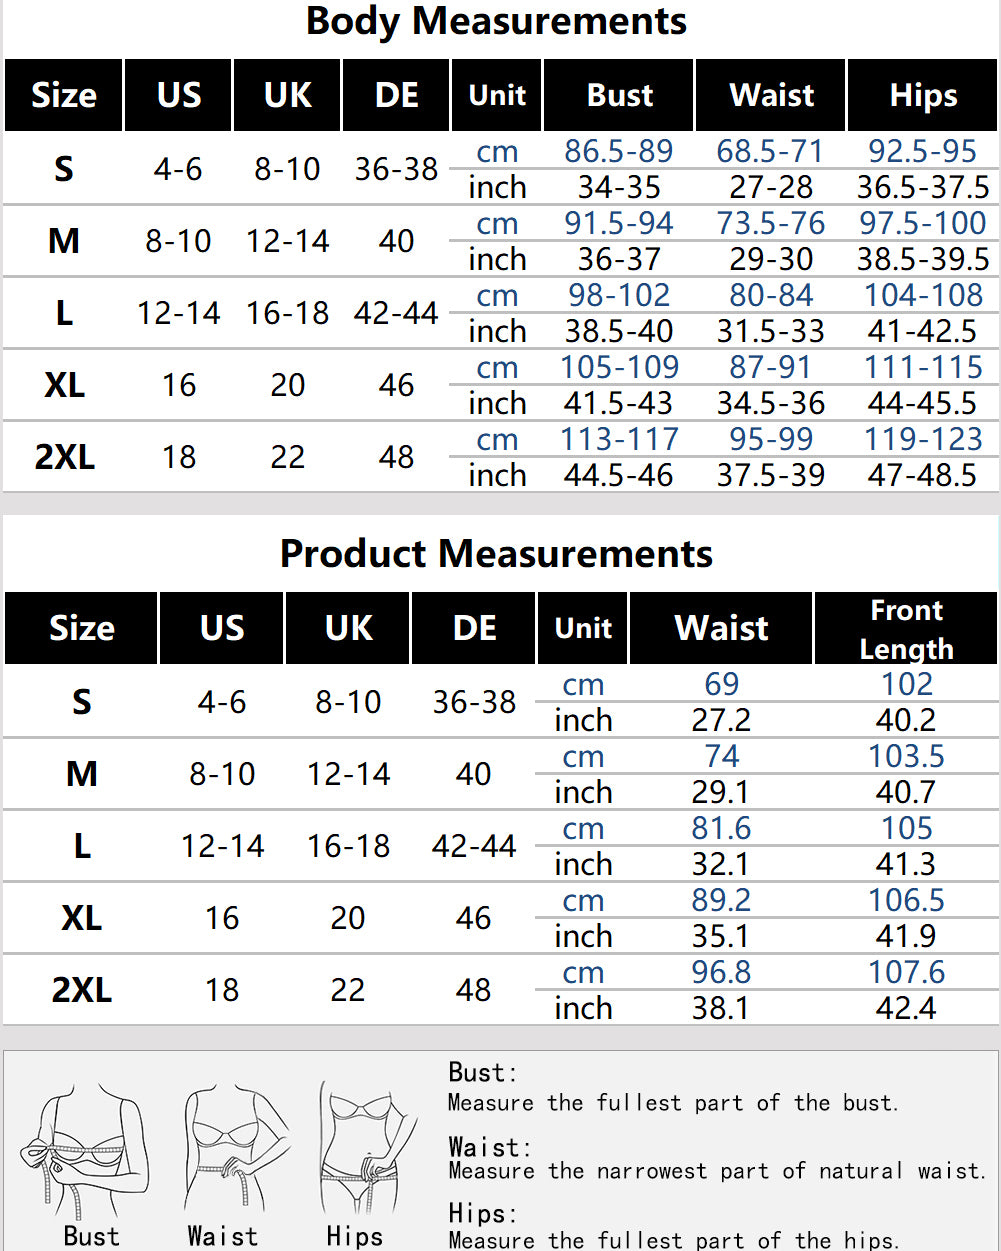This screenshot has height=1251, width=1001.
Task: Click size XL label in Product Measurements
Action: [81, 918]
